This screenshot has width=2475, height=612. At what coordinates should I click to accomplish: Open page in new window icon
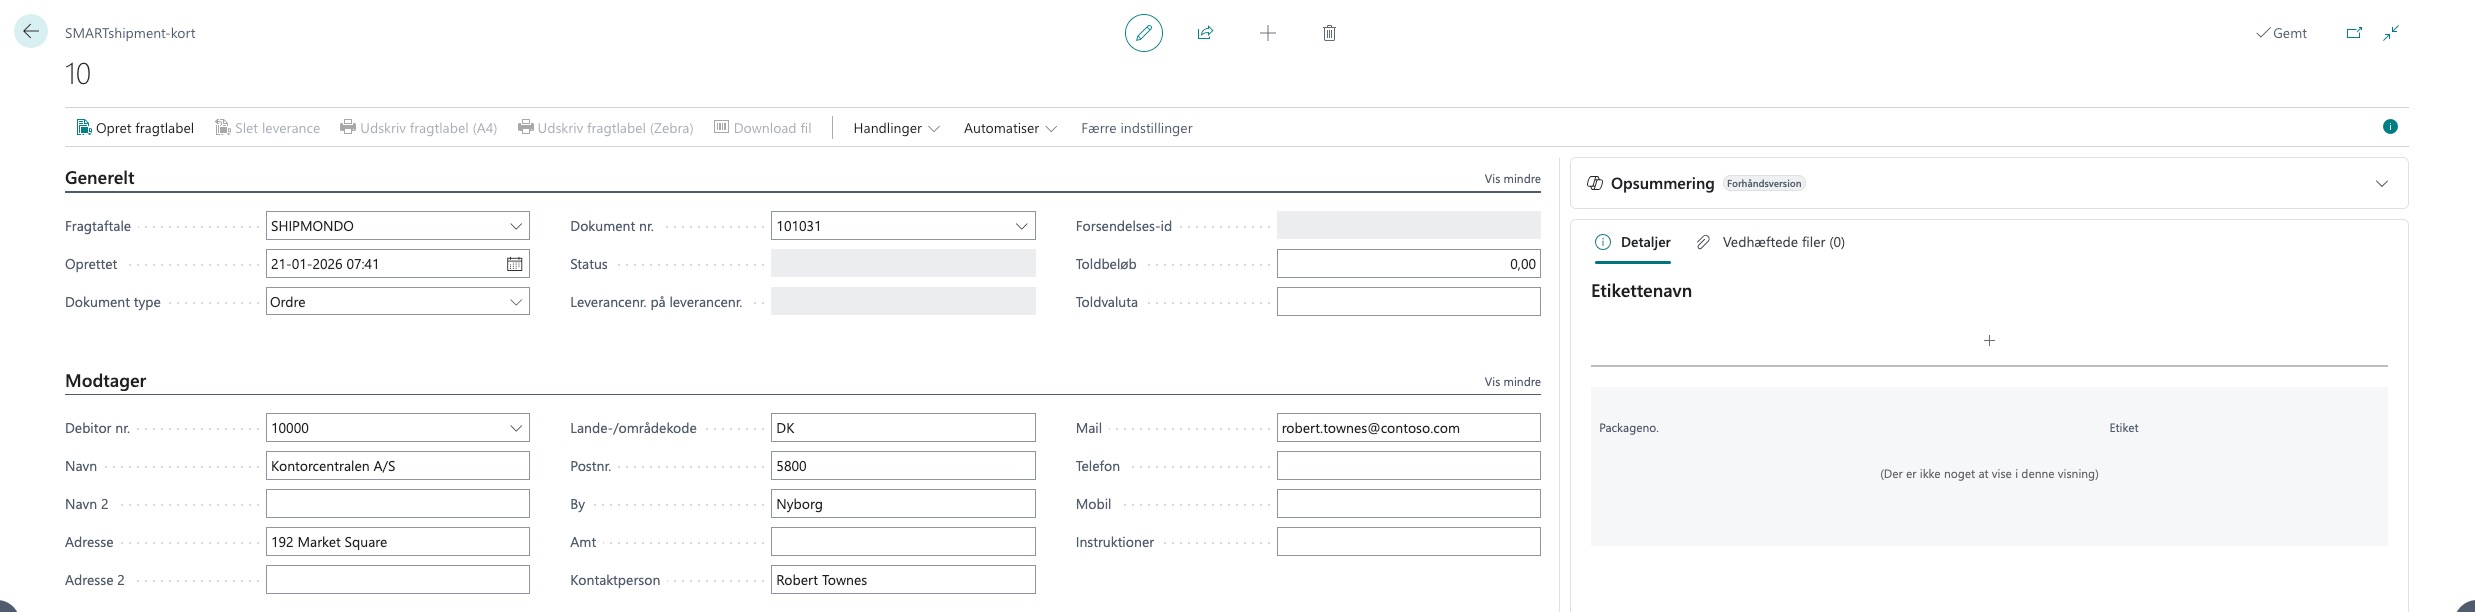click(x=2354, y=33)
